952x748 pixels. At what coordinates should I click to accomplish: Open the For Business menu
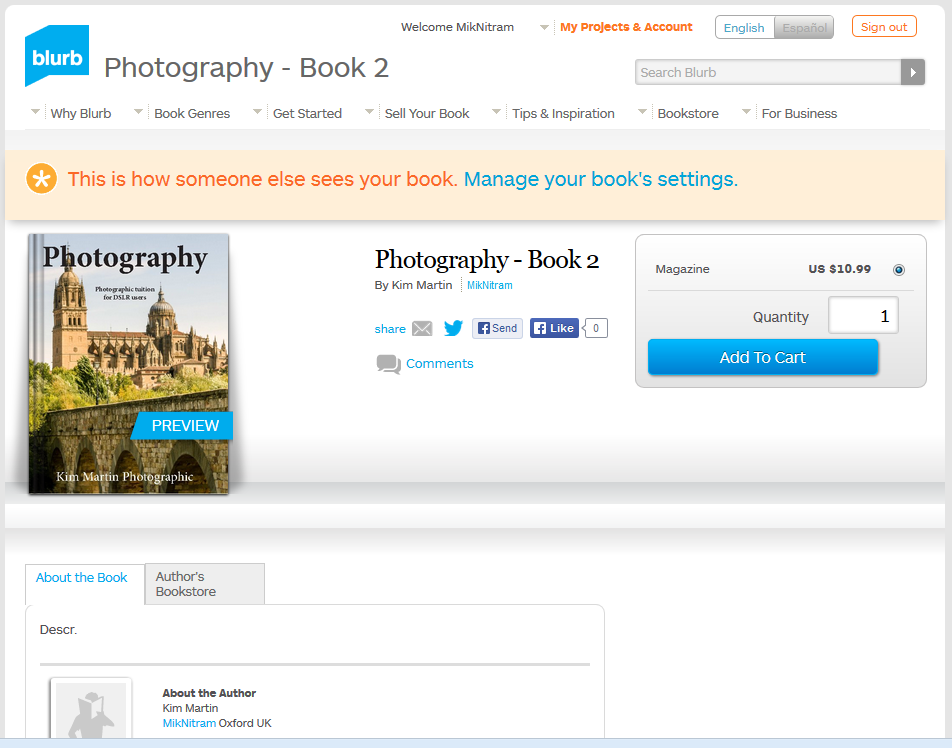click(x=799, y=114)
